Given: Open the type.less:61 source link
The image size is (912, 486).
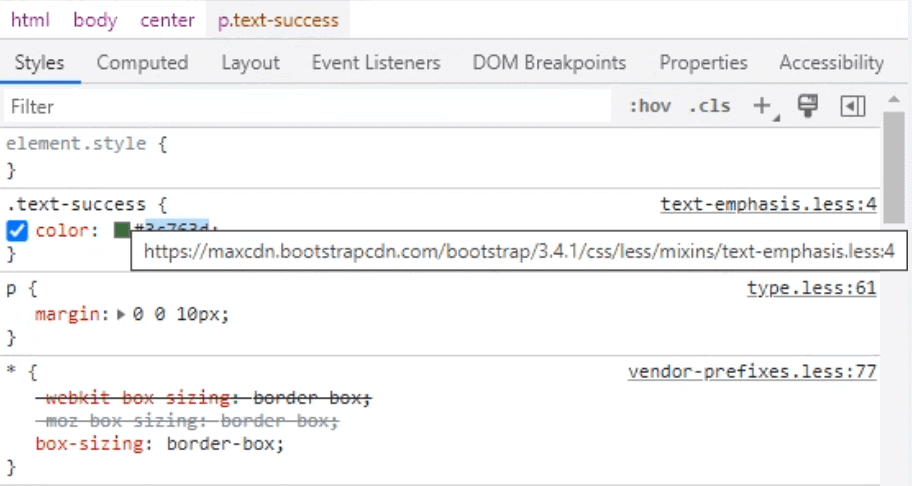Looking at the screenshot, I should pyautogui.click(x=811, y=289).
